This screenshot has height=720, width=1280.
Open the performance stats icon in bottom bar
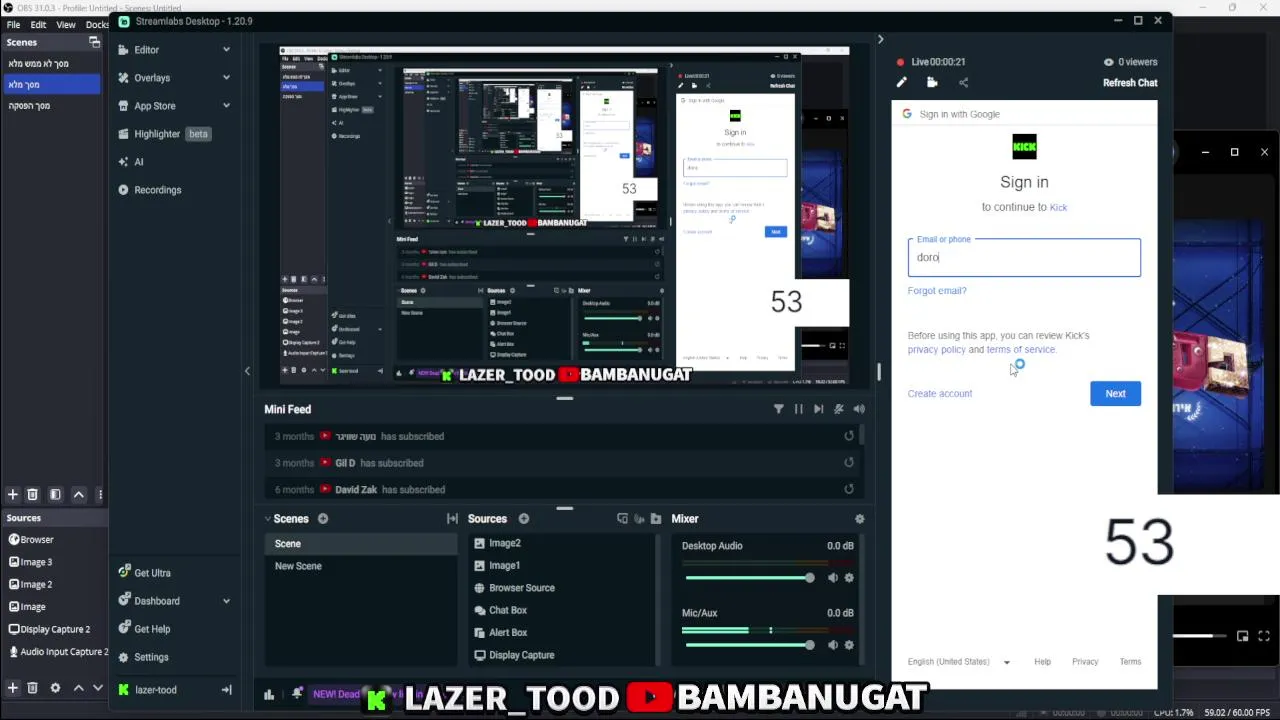269,694
